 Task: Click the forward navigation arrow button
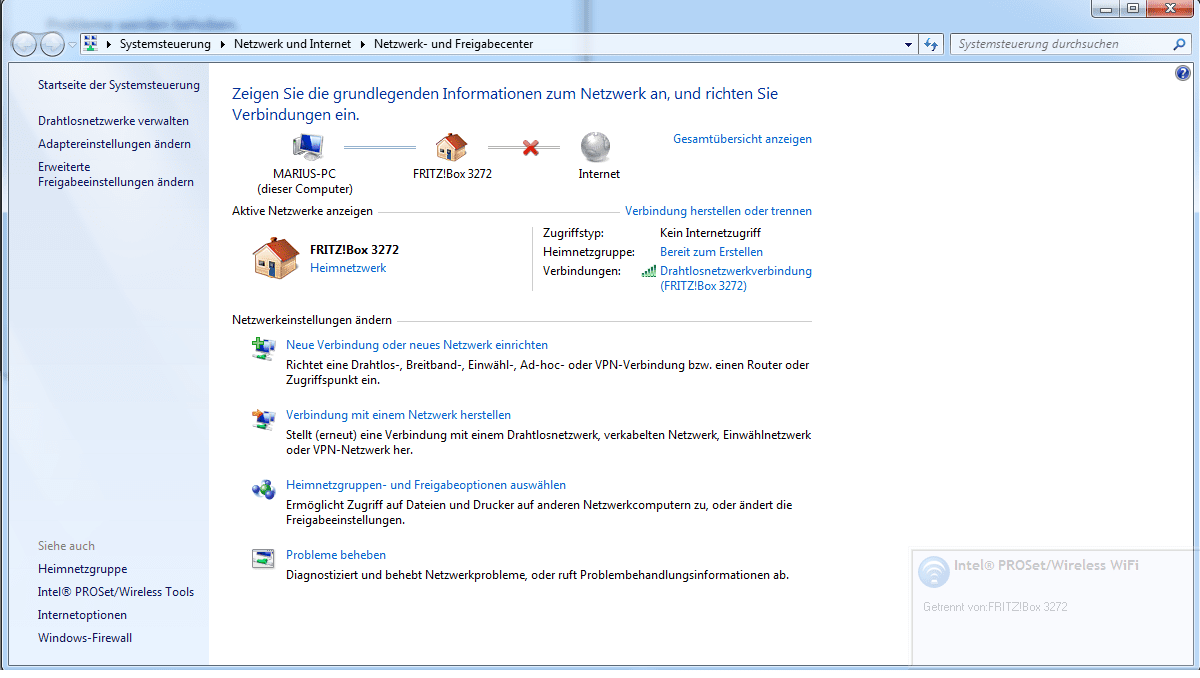pyautogui.click(x=52, y=44)
